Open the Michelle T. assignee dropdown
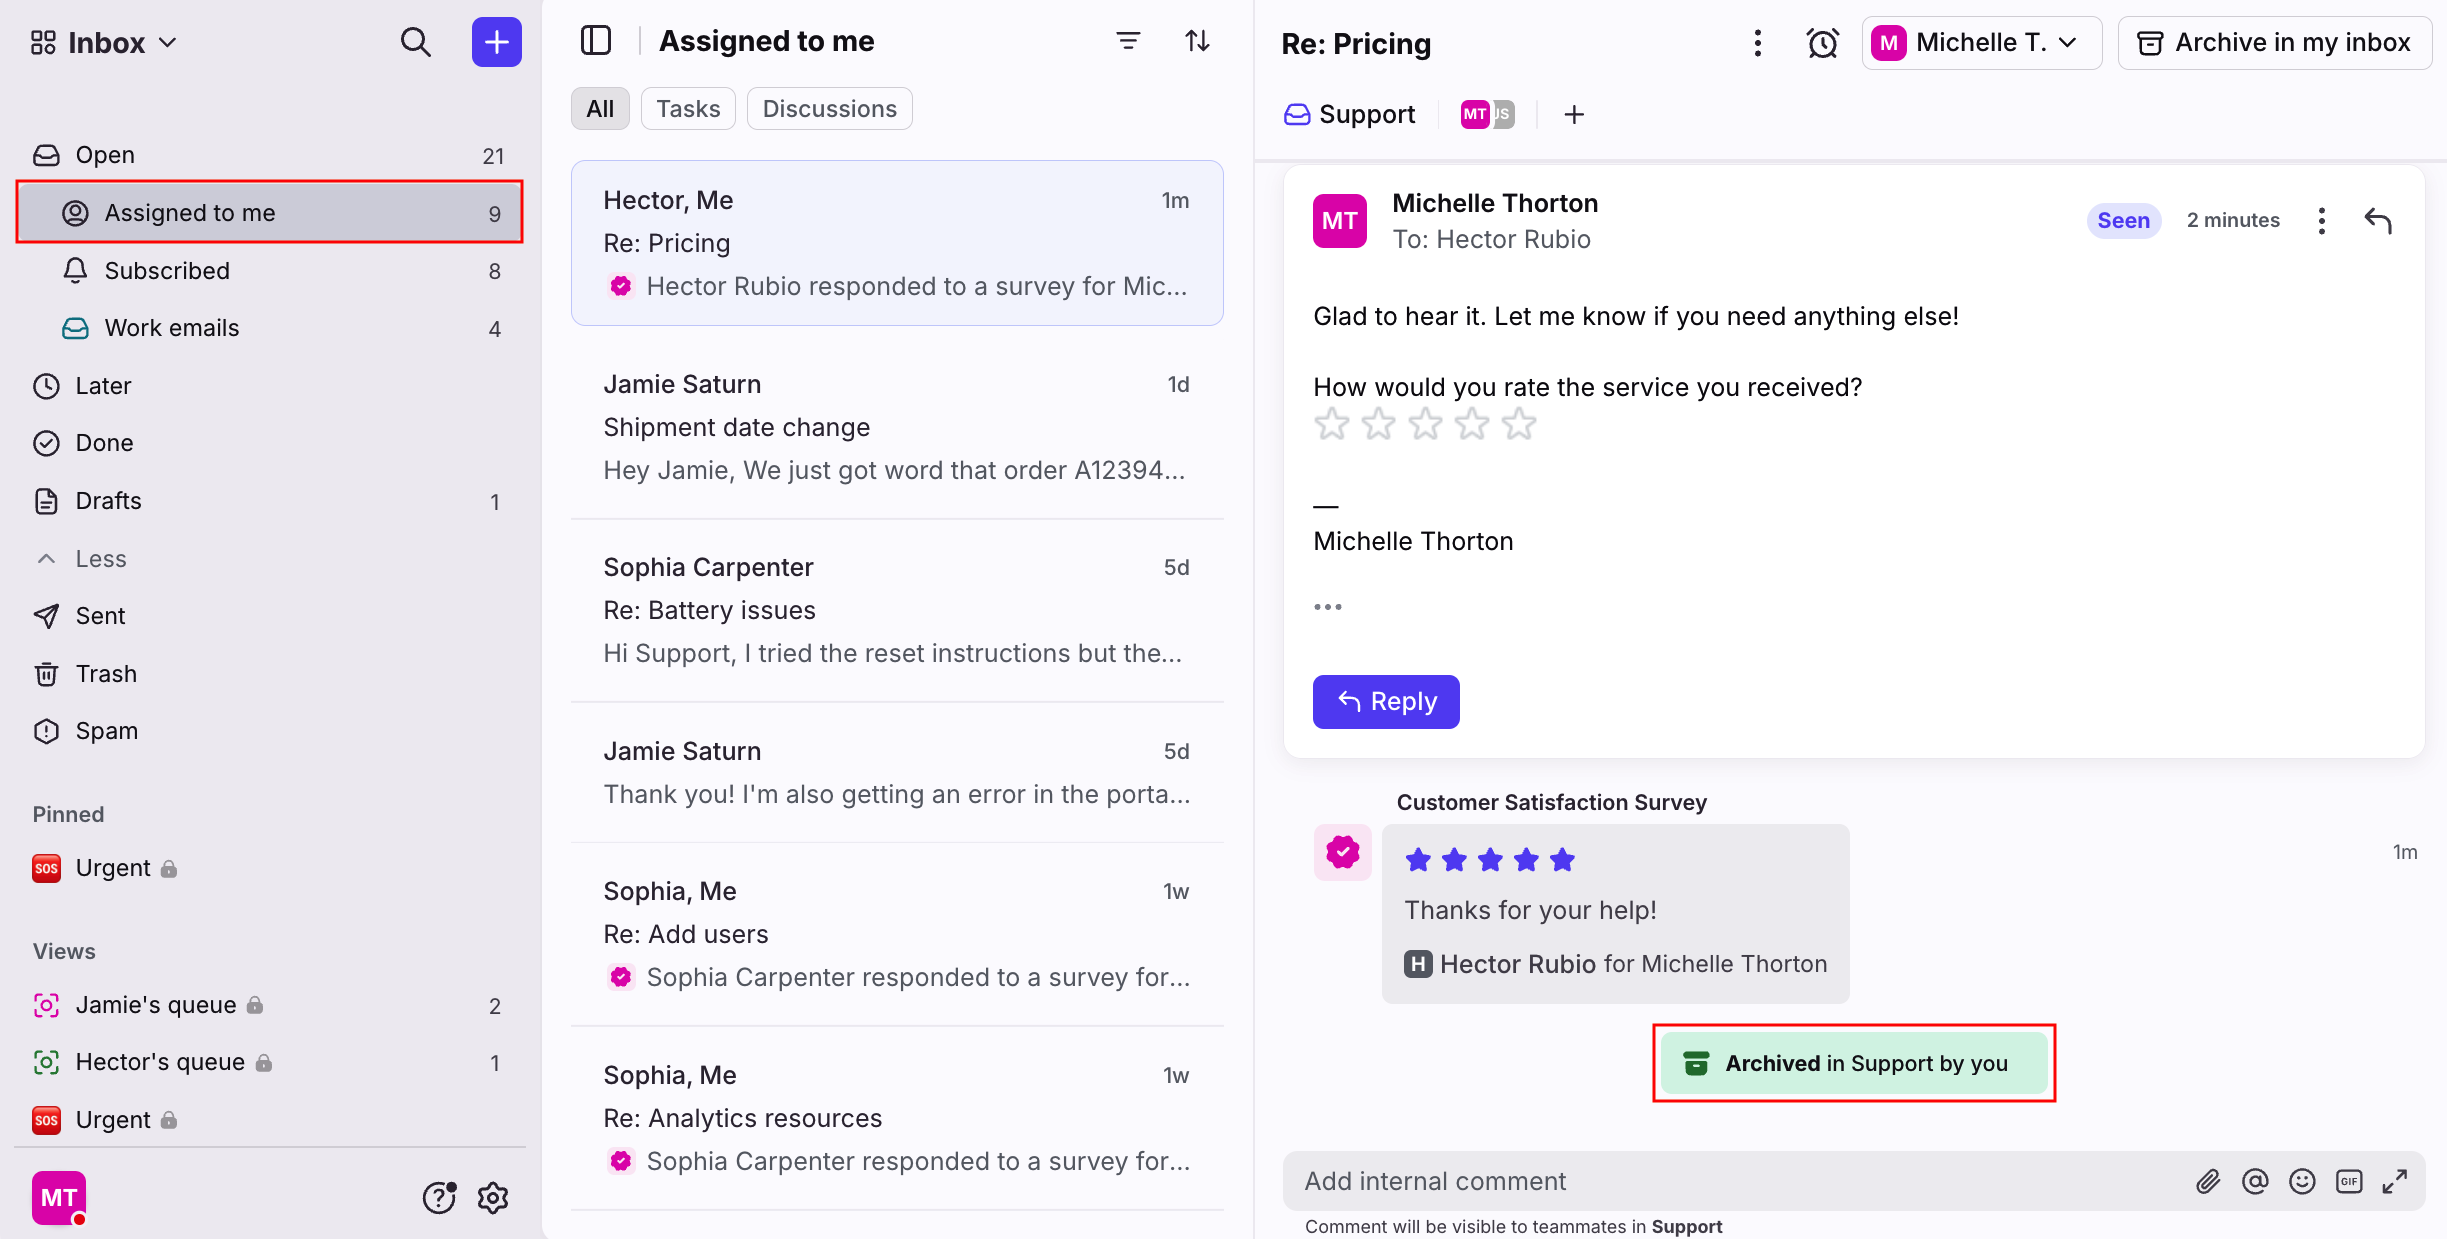The height and width of the screenshot is (1239, 2447). click(x=1980, y=43)
